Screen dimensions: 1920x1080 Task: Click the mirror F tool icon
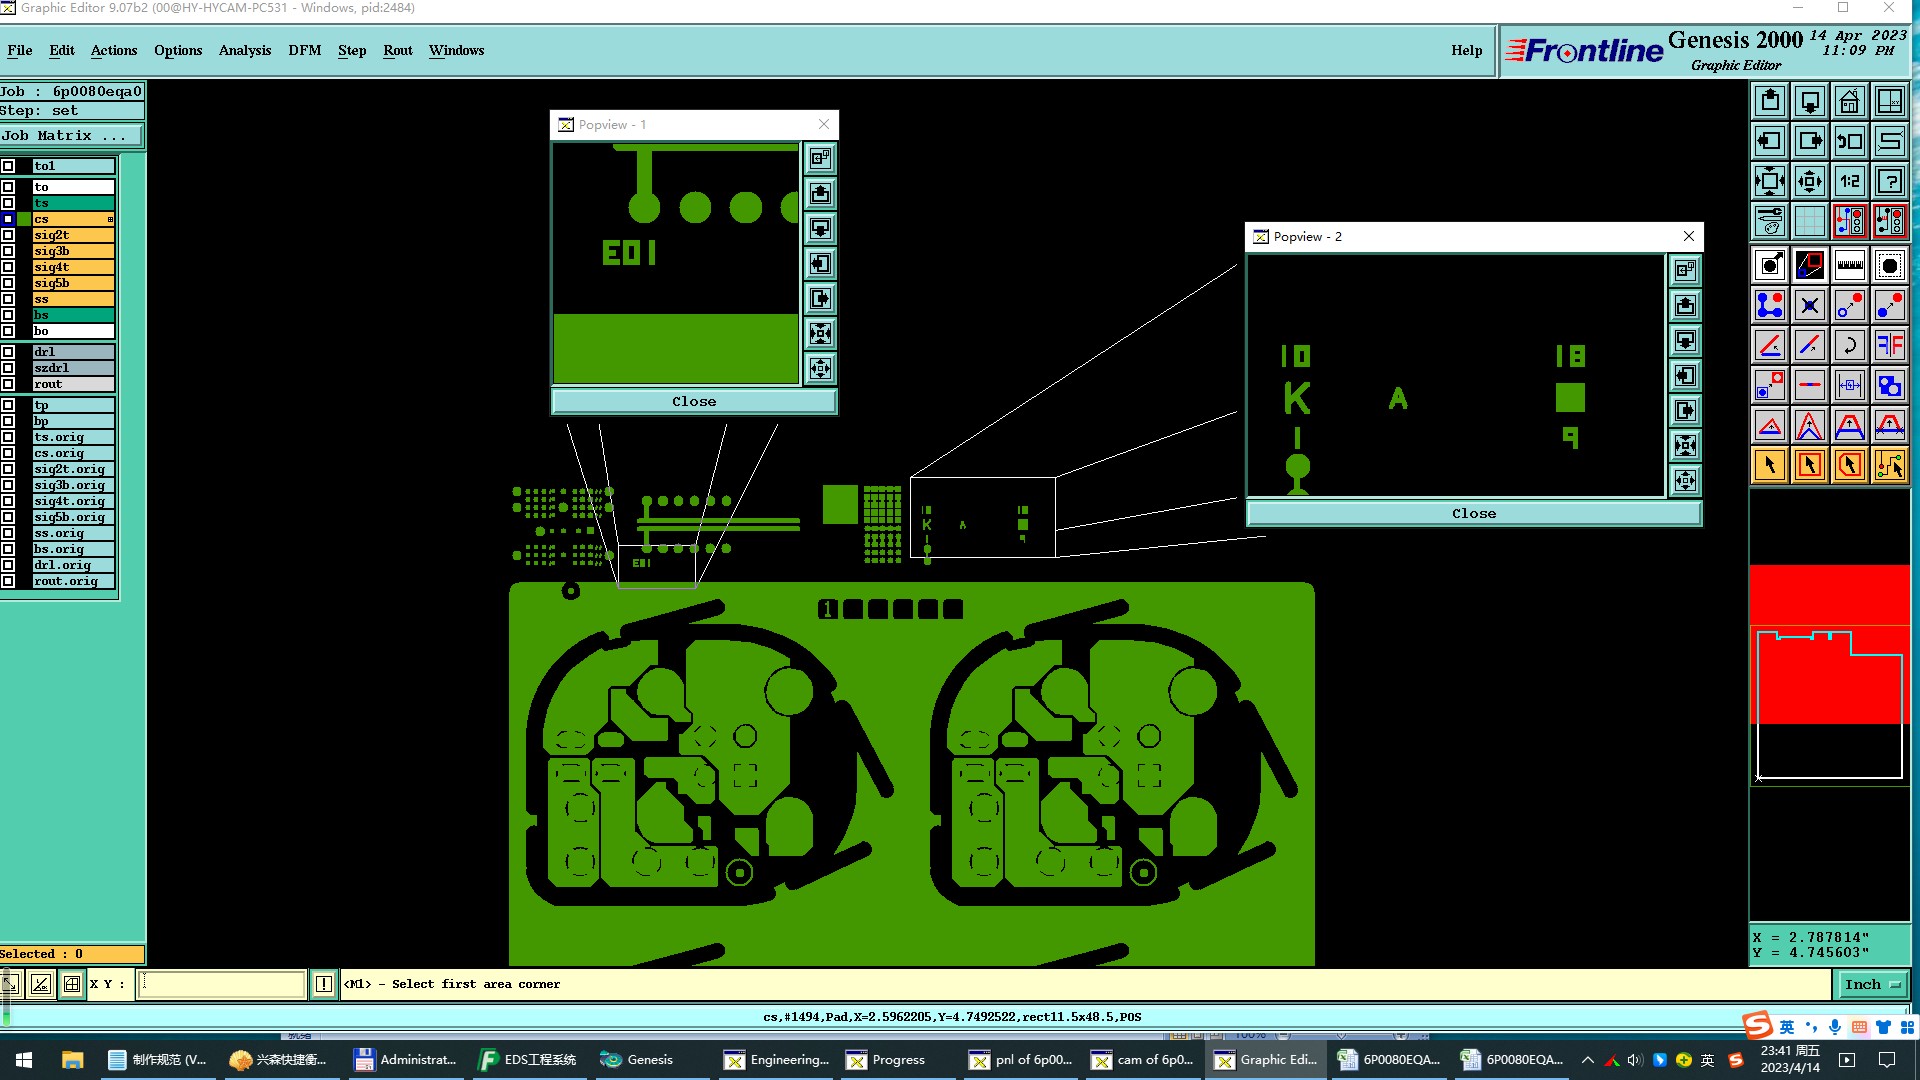[1889, 345]
